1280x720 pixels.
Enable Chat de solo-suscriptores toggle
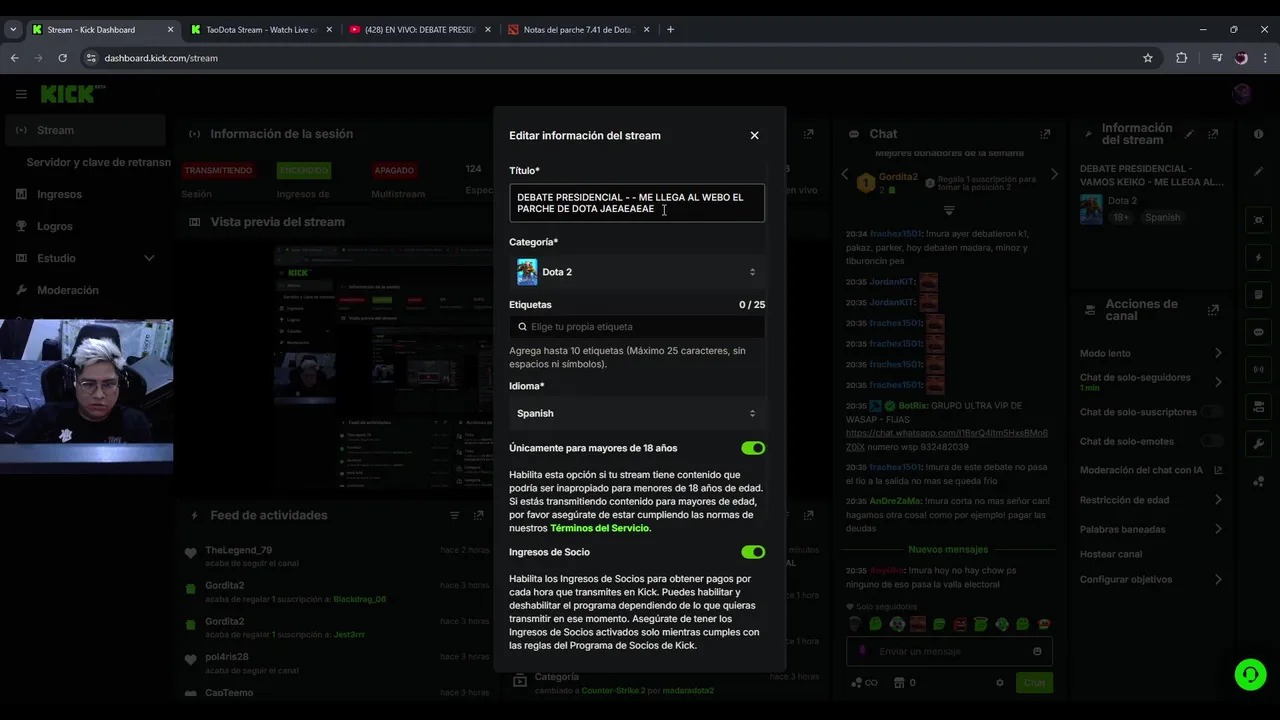coord(1212,412)
